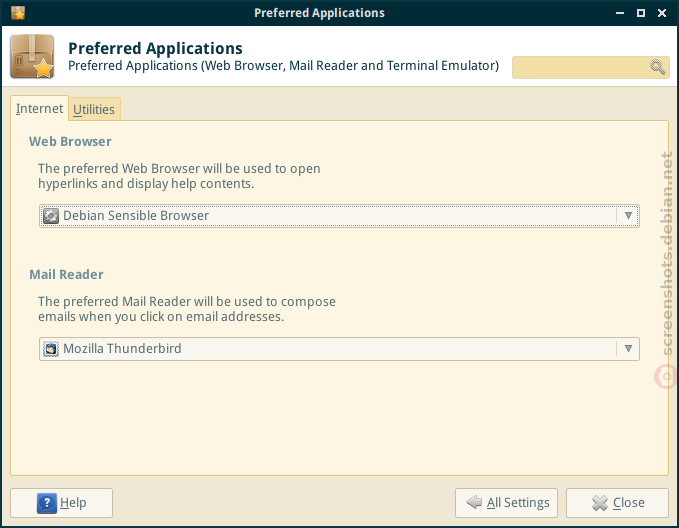
Task: Expand the Mail Reader dropdown arrow
Action: tap(628, 349)
